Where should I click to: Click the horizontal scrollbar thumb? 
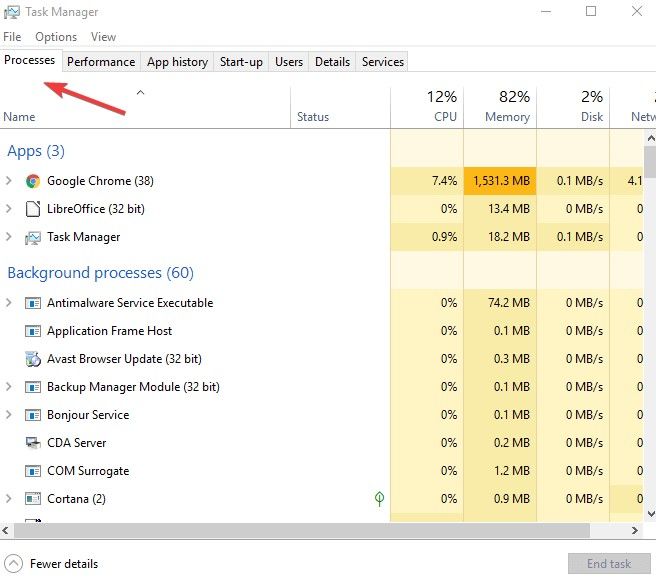click(302, 530)
